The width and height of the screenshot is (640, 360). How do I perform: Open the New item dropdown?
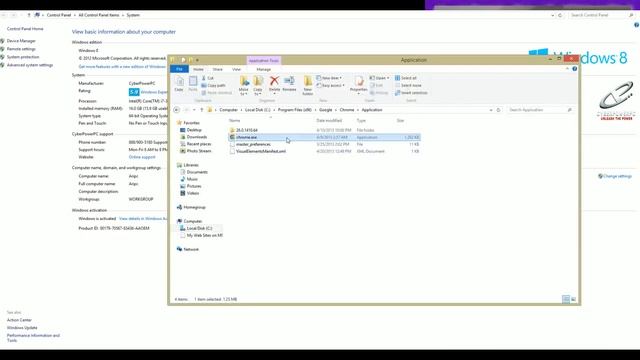329,78
